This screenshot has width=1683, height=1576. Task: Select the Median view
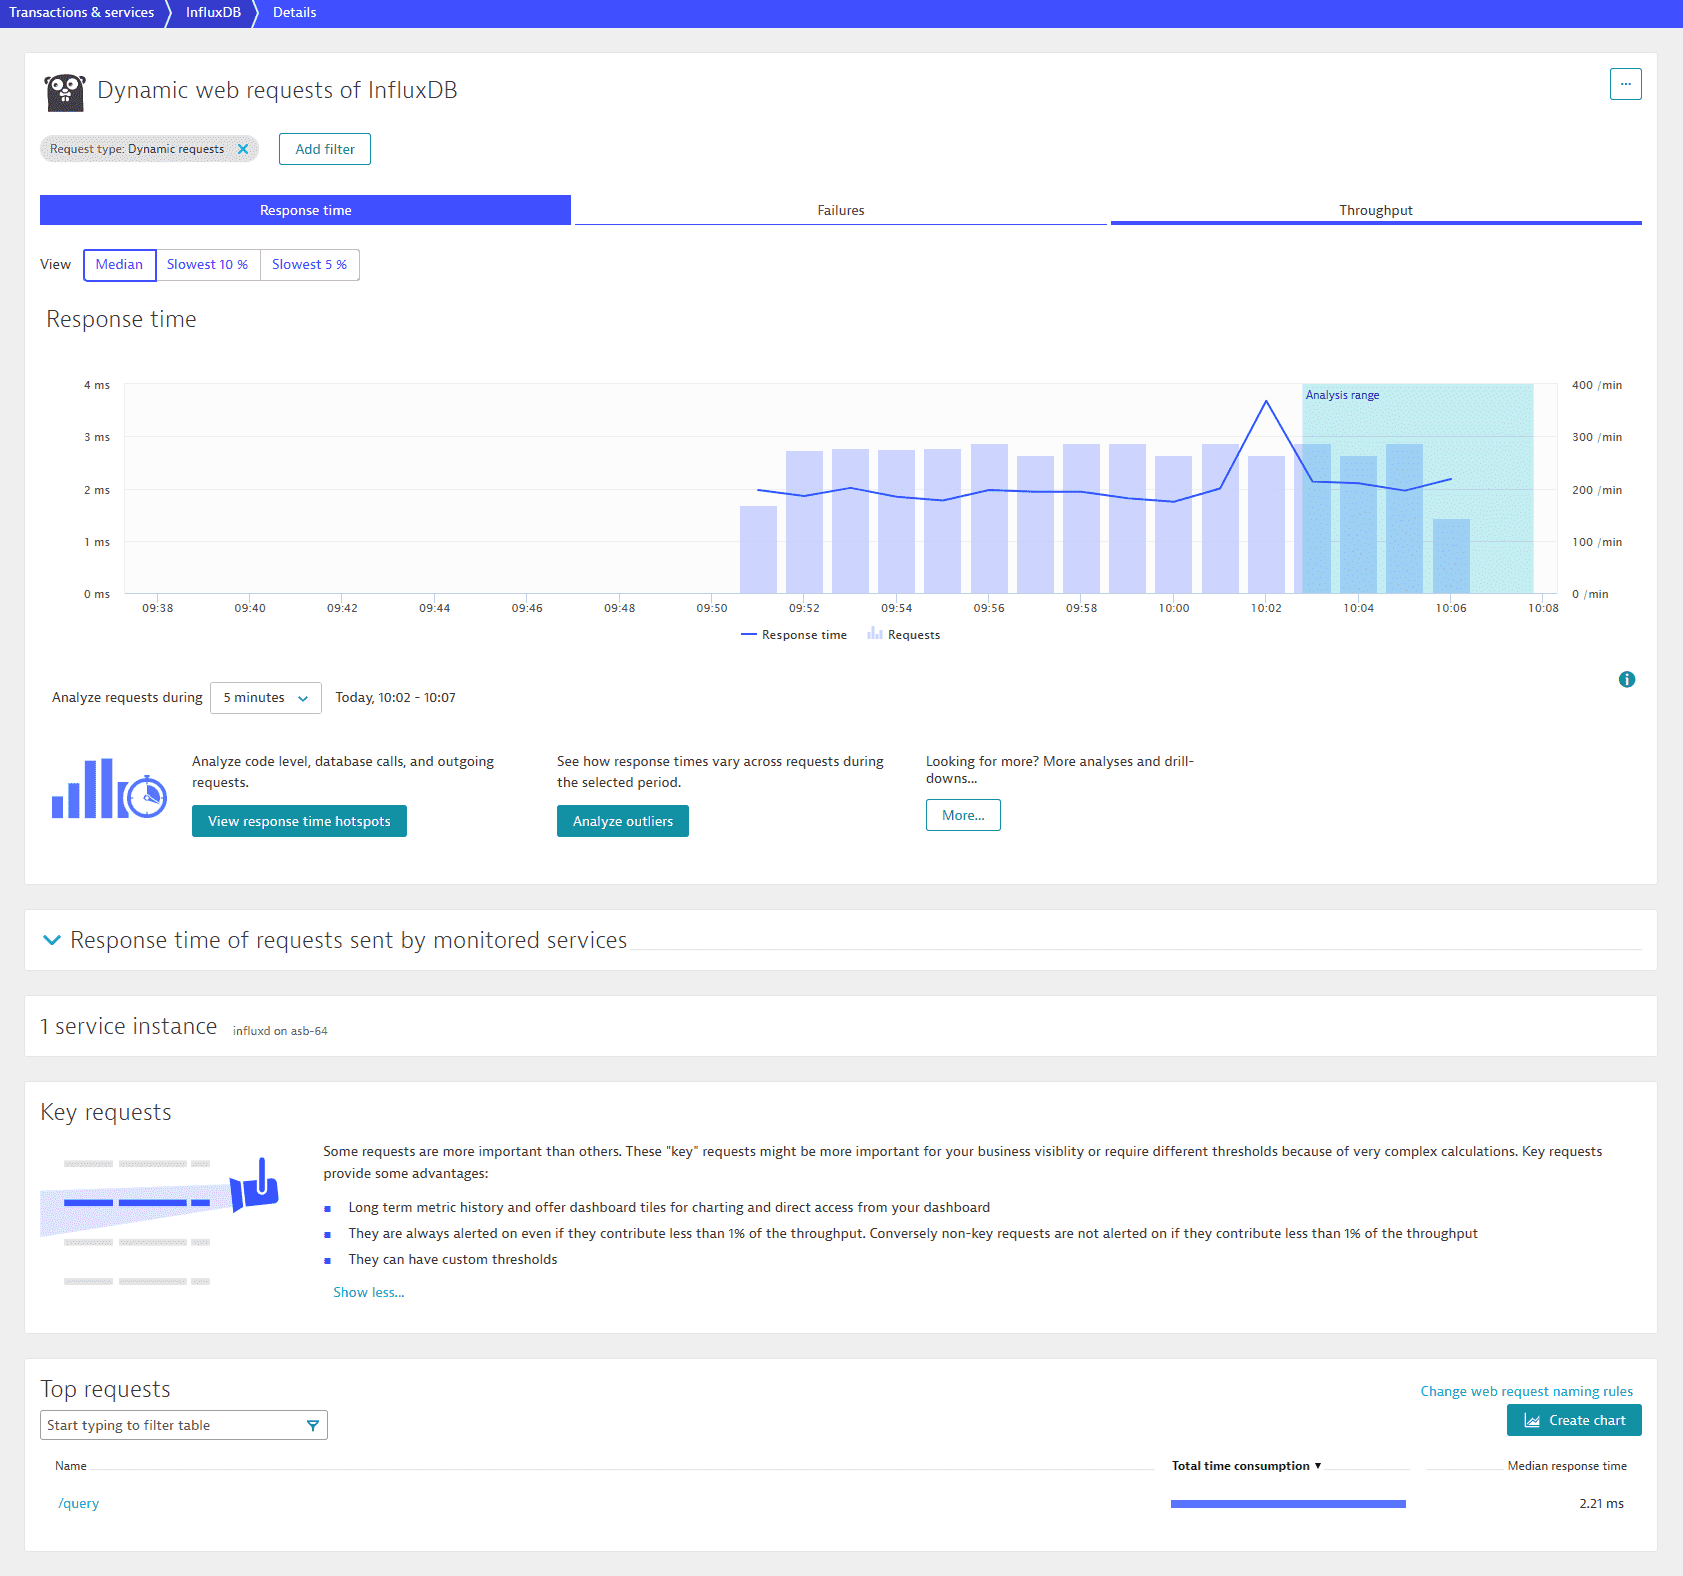point(119,265)
